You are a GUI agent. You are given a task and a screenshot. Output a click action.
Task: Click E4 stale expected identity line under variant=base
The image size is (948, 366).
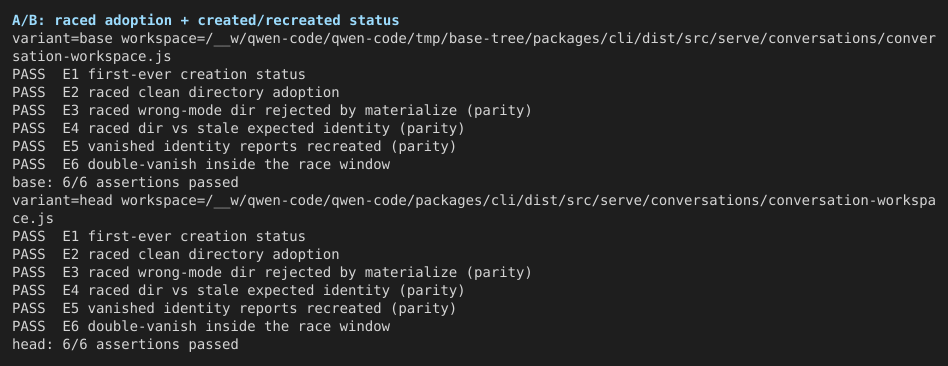point(238,128)
